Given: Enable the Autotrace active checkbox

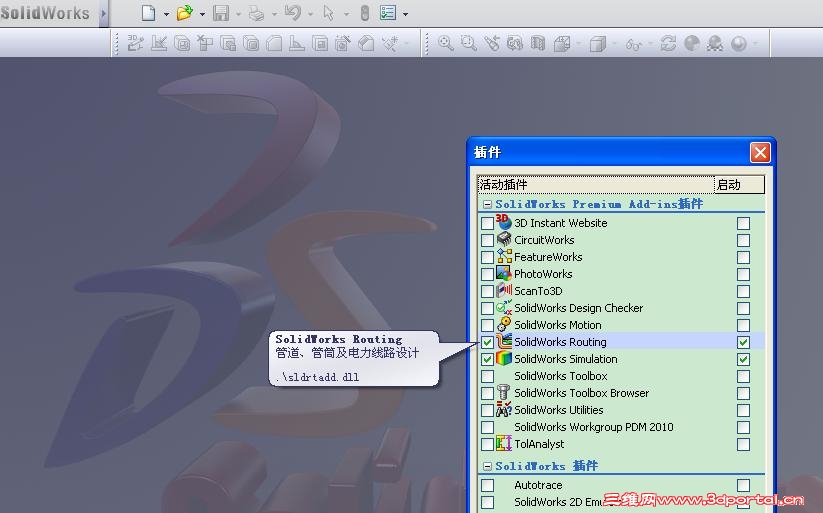Looking at the screenshot, I should point(488,485).
